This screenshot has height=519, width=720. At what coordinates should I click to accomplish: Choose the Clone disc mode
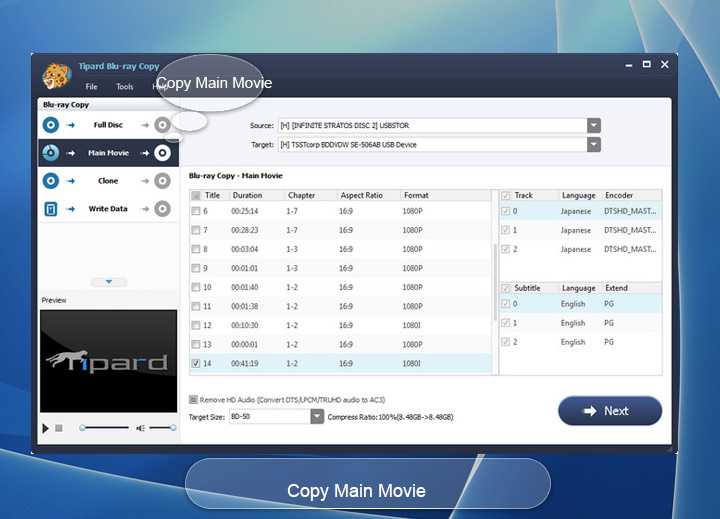pyautogui.click(x=108, y=181)
